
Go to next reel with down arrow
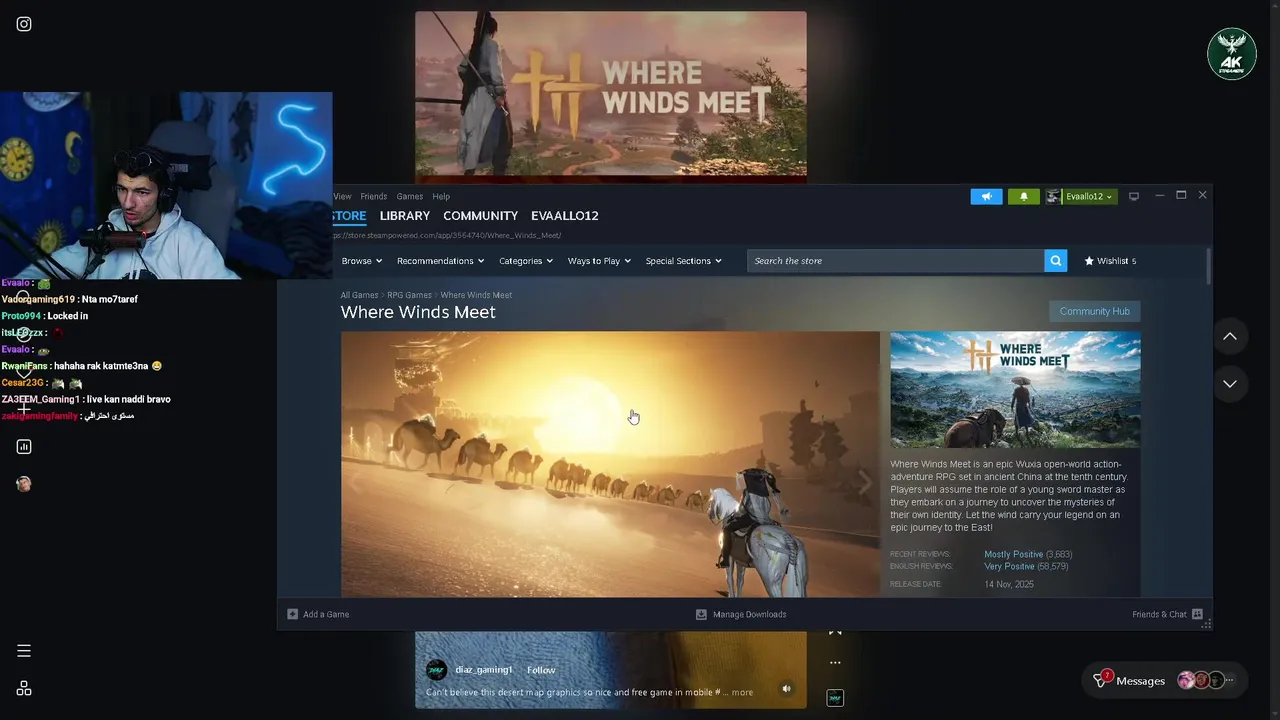click(x=1230, y=383)
